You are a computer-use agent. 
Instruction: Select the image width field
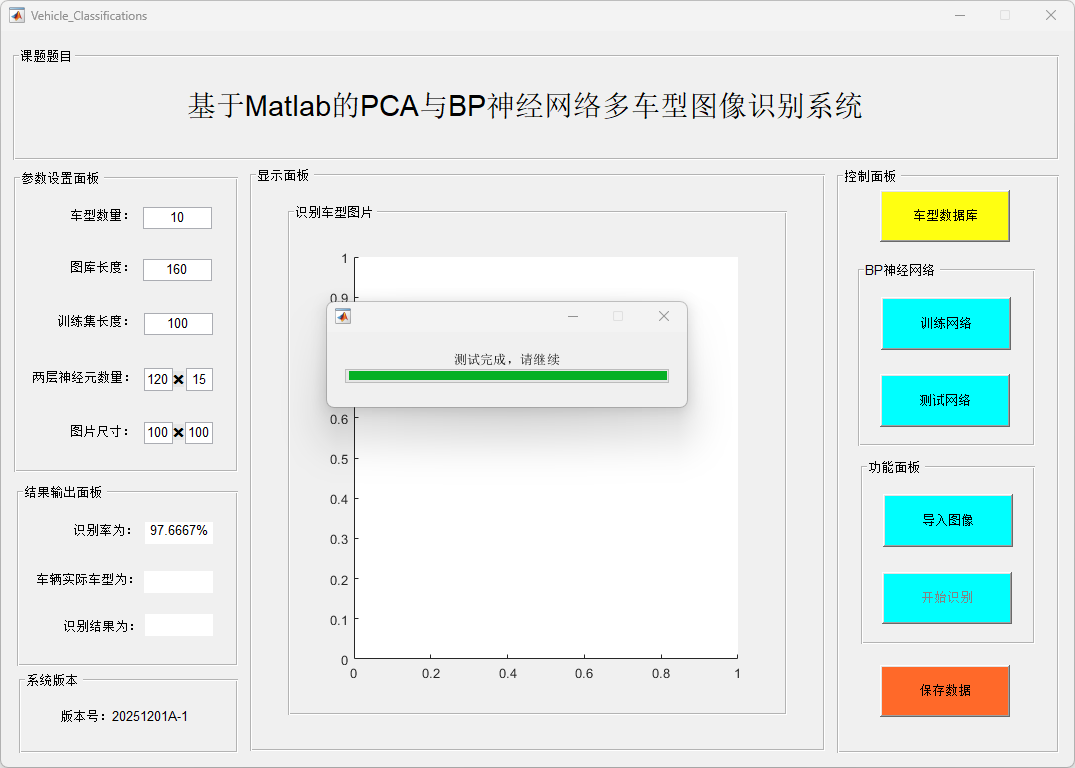tap(157, 433)
